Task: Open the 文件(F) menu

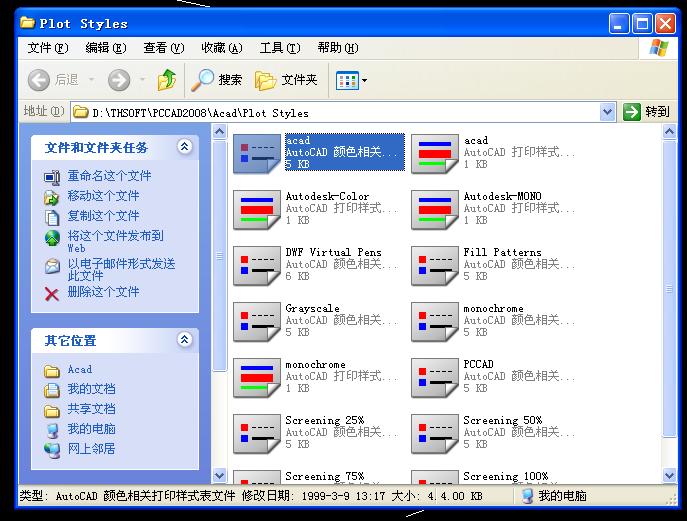Action: tap(48, 47)
